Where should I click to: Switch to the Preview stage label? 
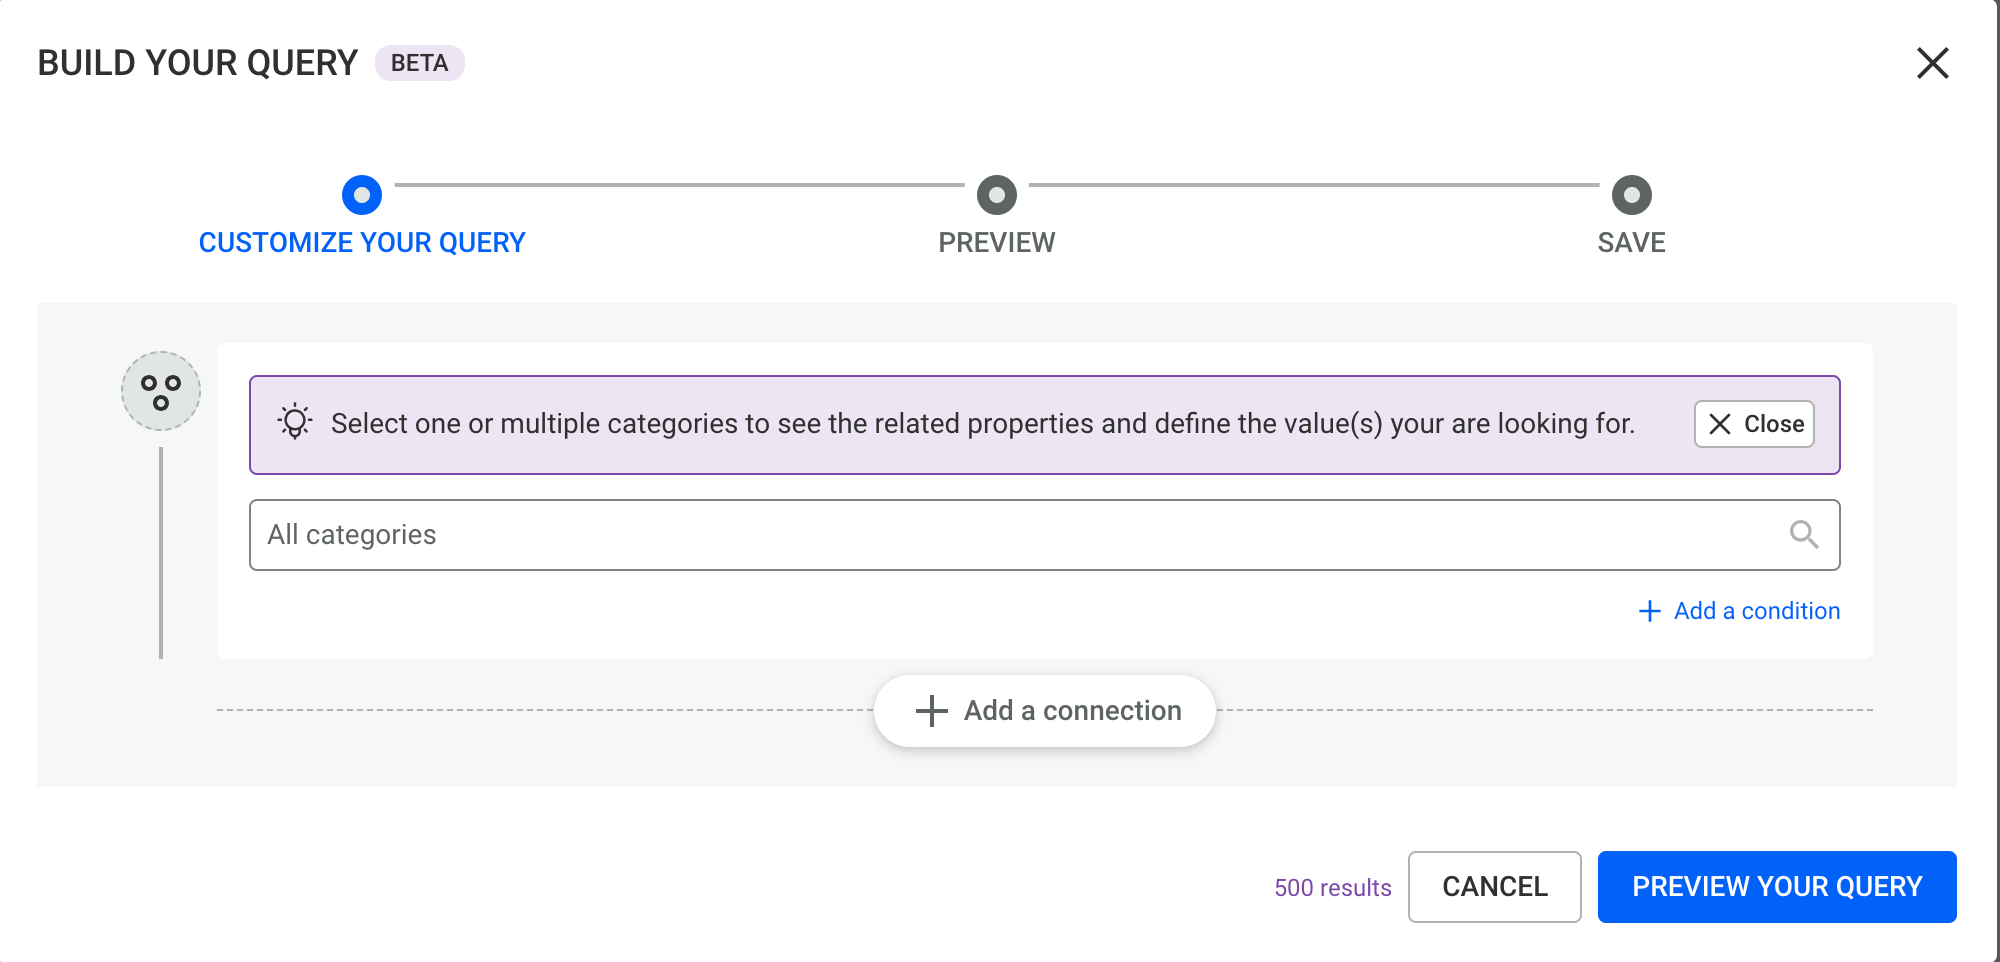coord(996,242)
